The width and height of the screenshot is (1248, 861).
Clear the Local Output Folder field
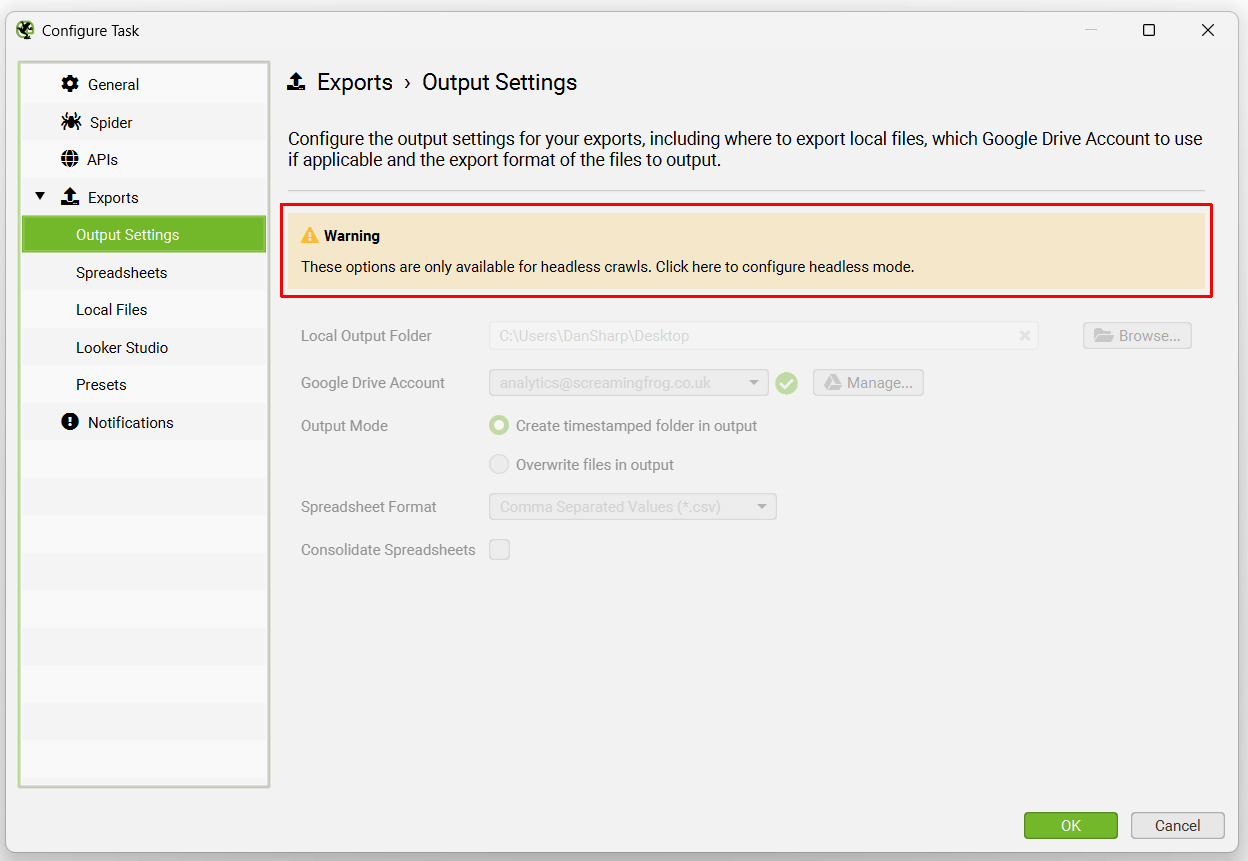point(1024,335)
